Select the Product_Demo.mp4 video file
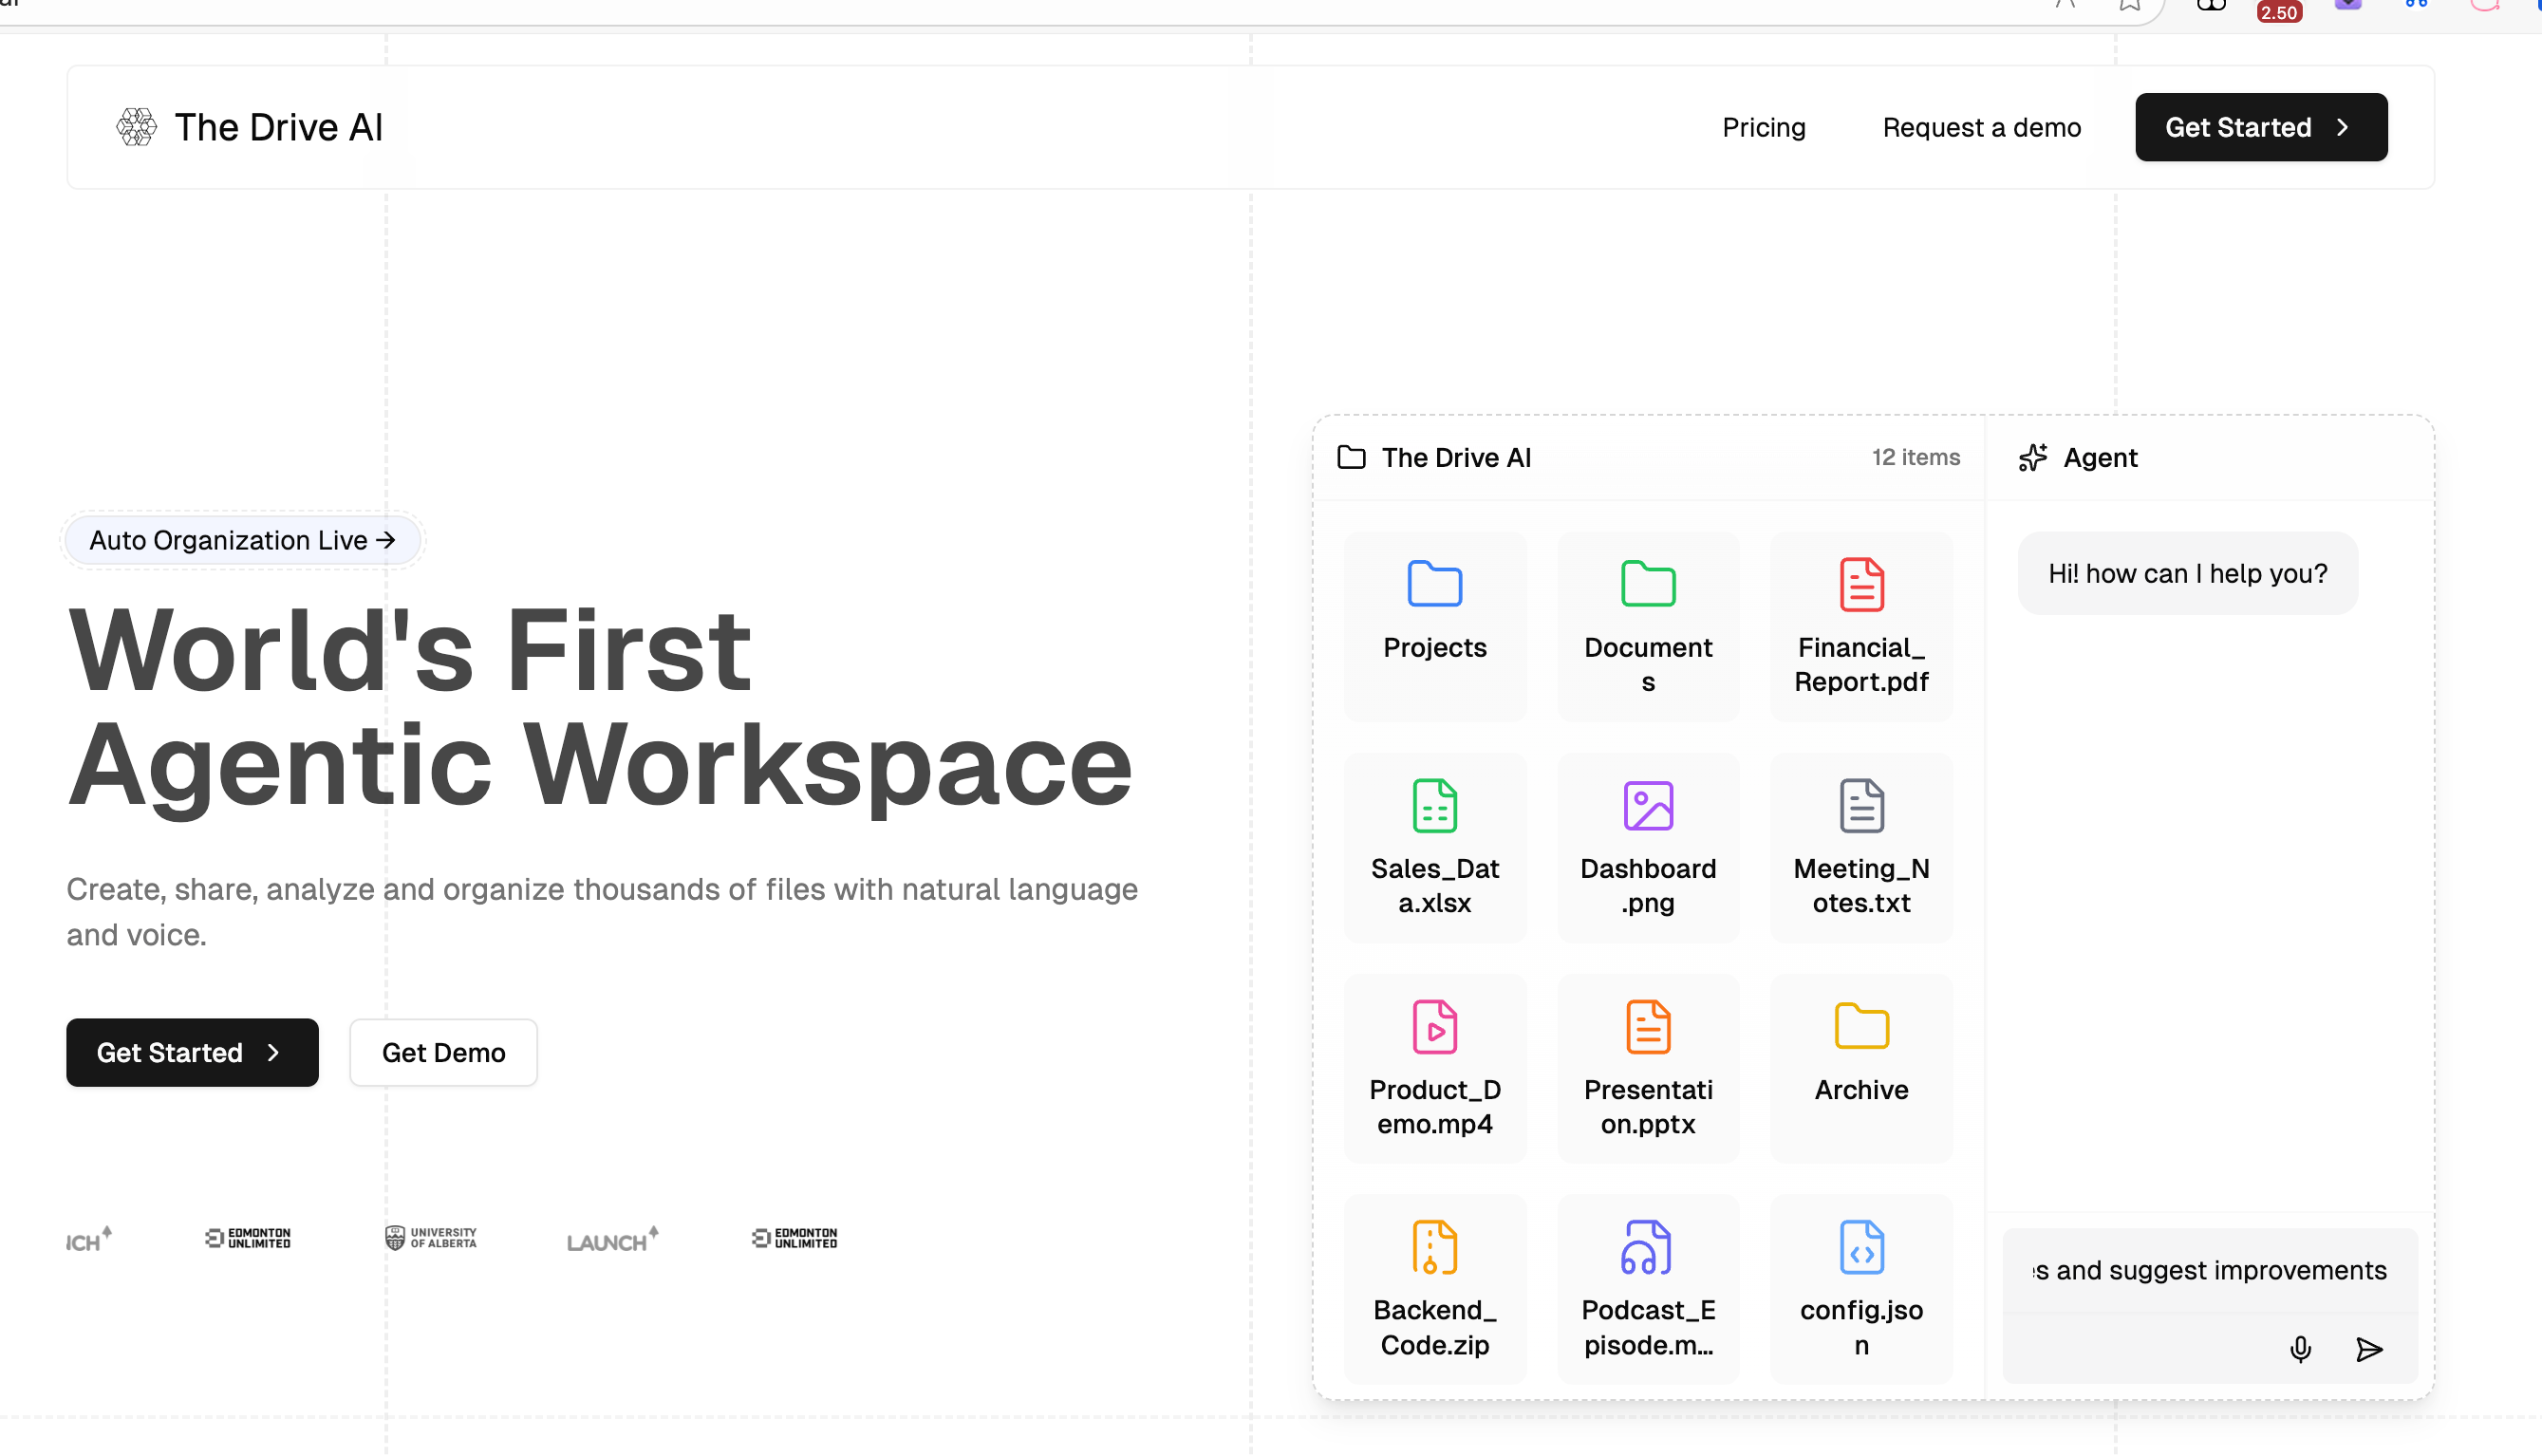This screenshot has height=1456, width=2542. 1434,1027
